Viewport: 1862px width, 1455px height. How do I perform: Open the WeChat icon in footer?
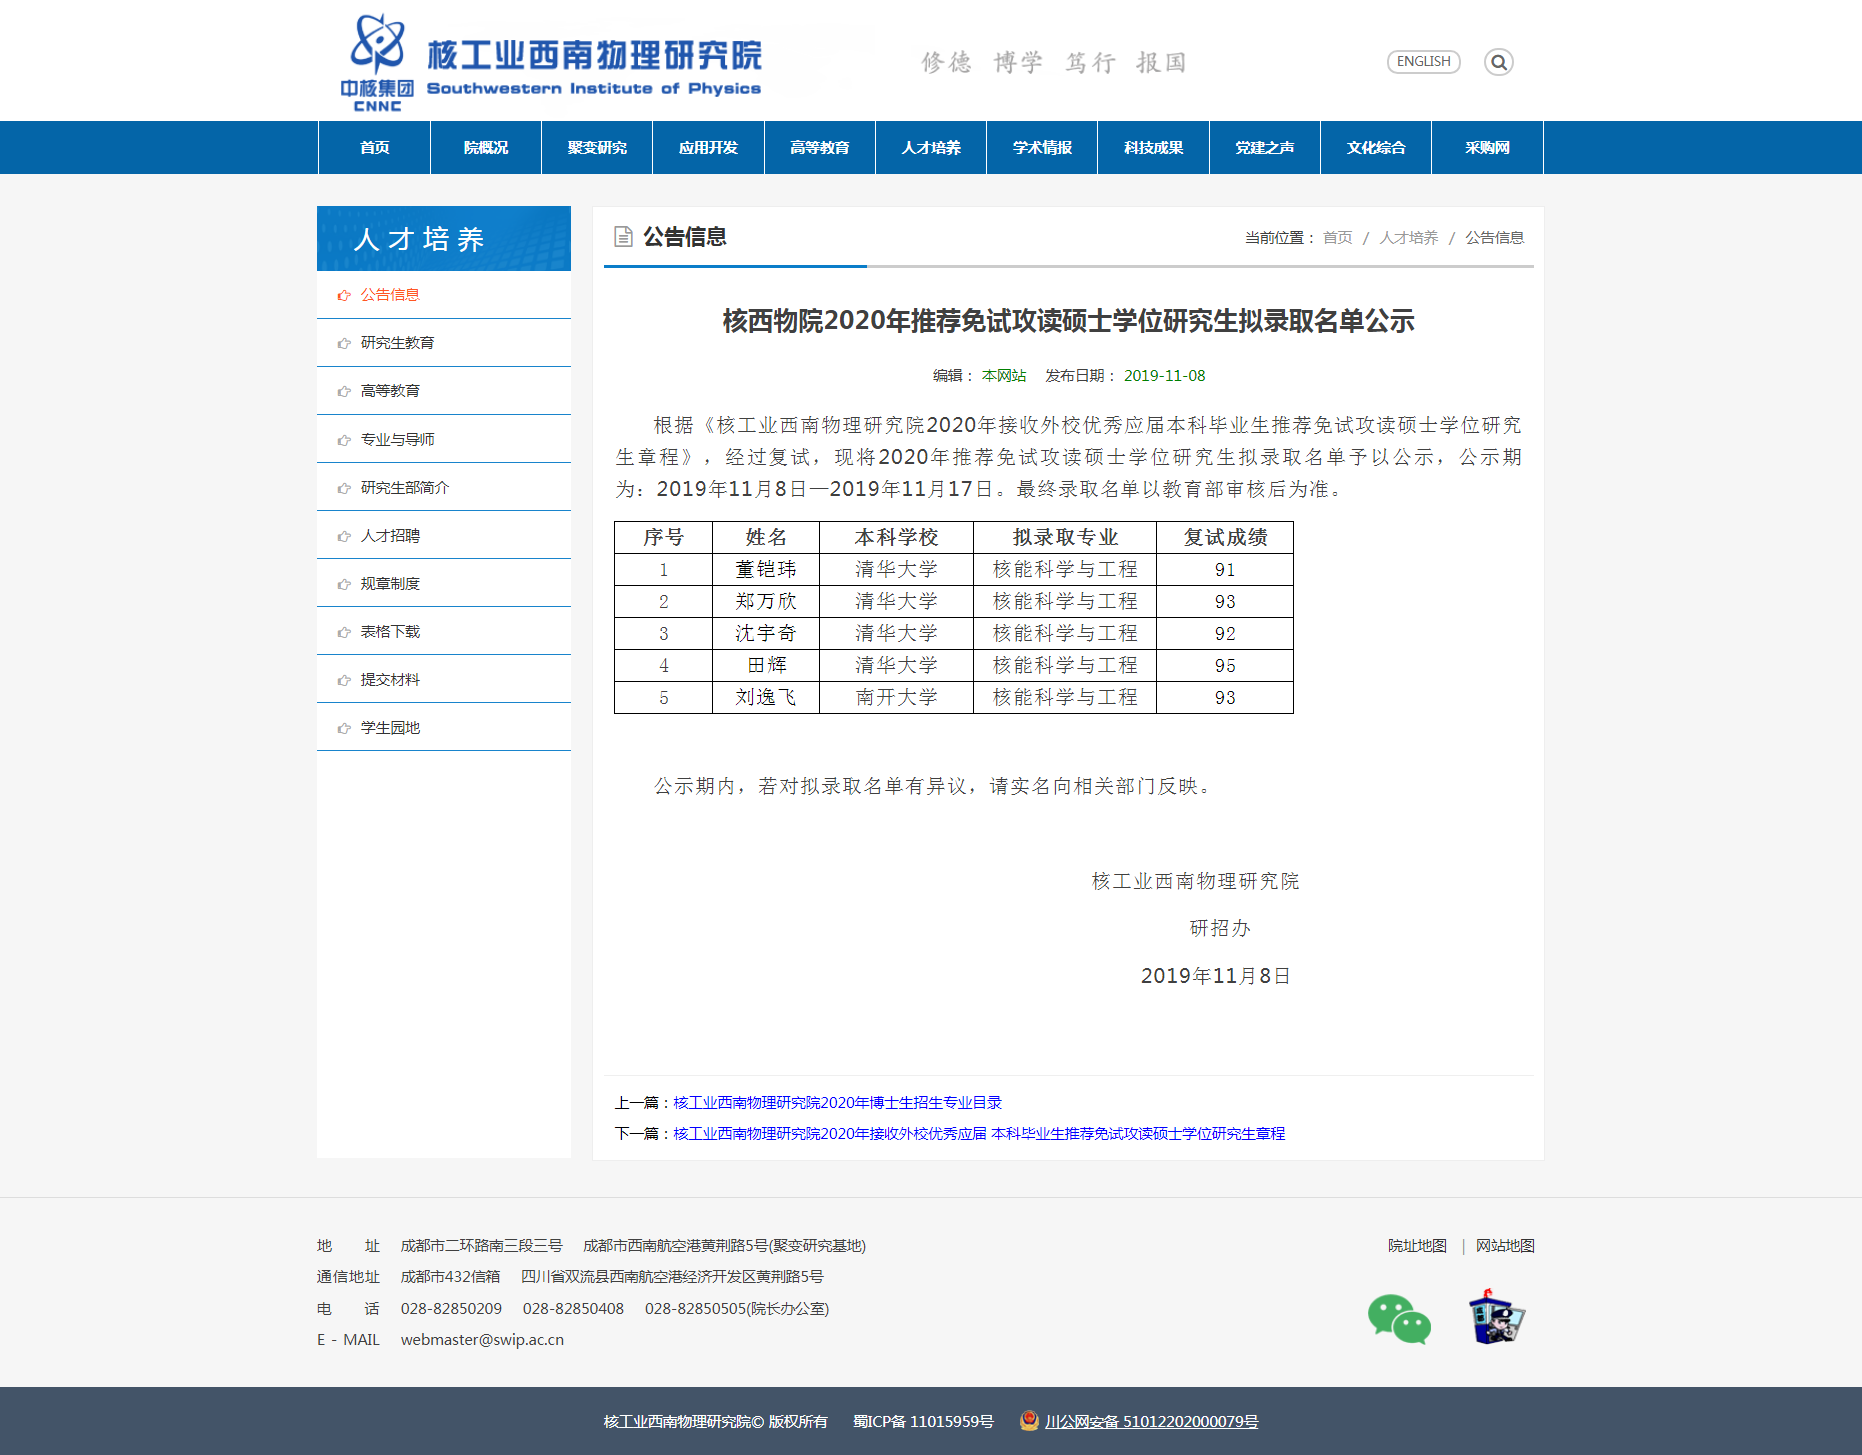click(1399, 1319)
